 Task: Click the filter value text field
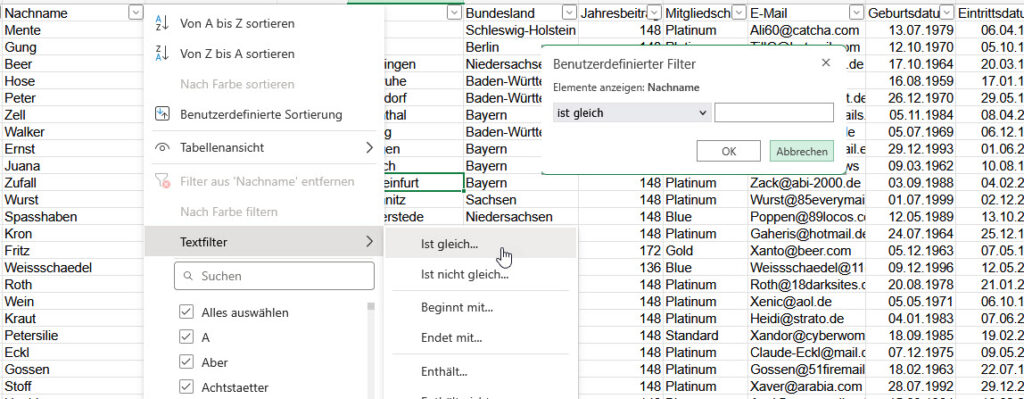(x=774, y=112)
